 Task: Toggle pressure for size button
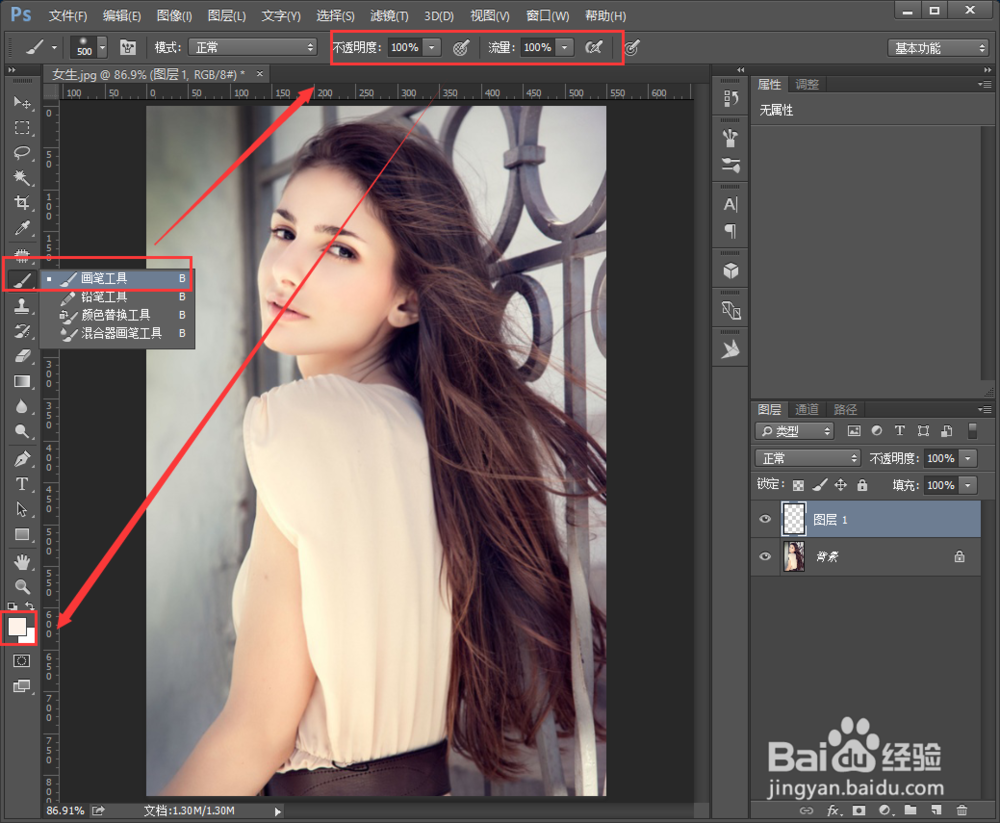click(x=631, y=47)
